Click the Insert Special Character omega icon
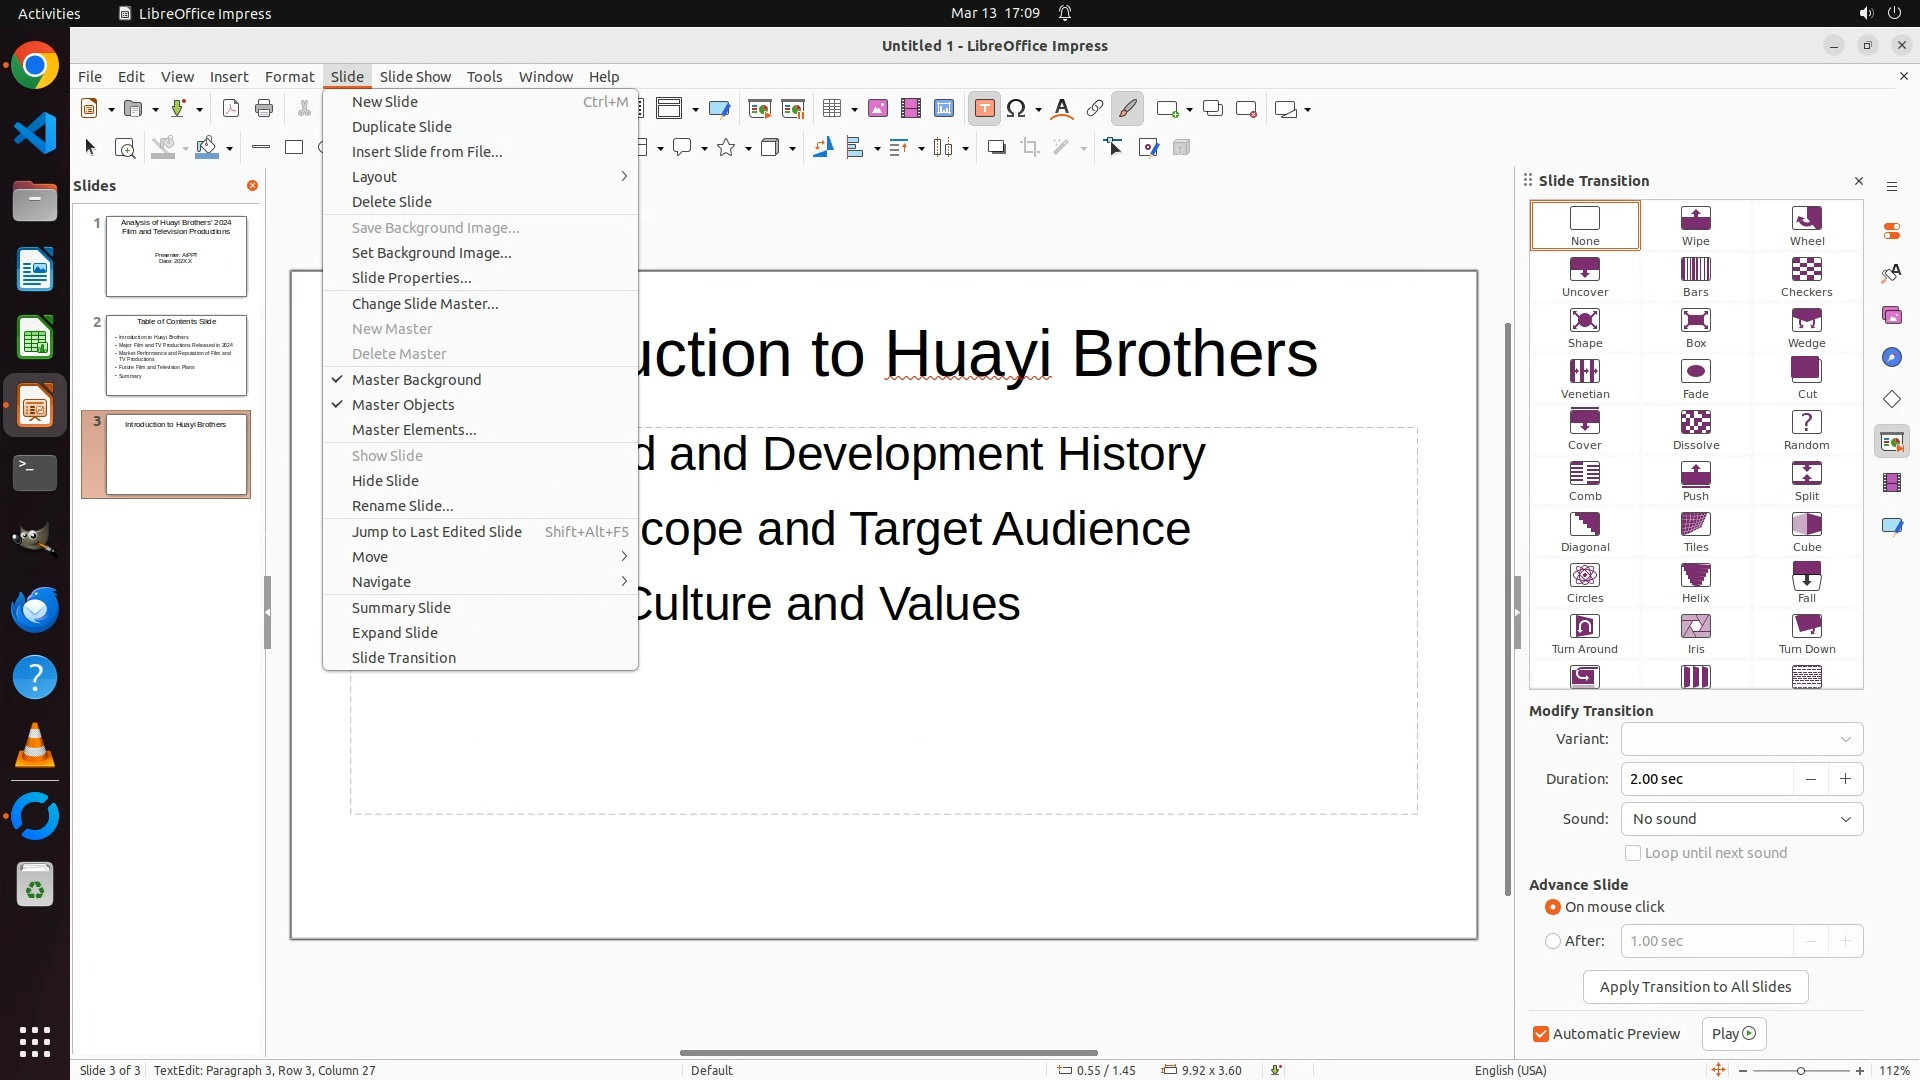This screenshot has height=1080, width=1920. pyautogui.click(x=1016, y=109)
